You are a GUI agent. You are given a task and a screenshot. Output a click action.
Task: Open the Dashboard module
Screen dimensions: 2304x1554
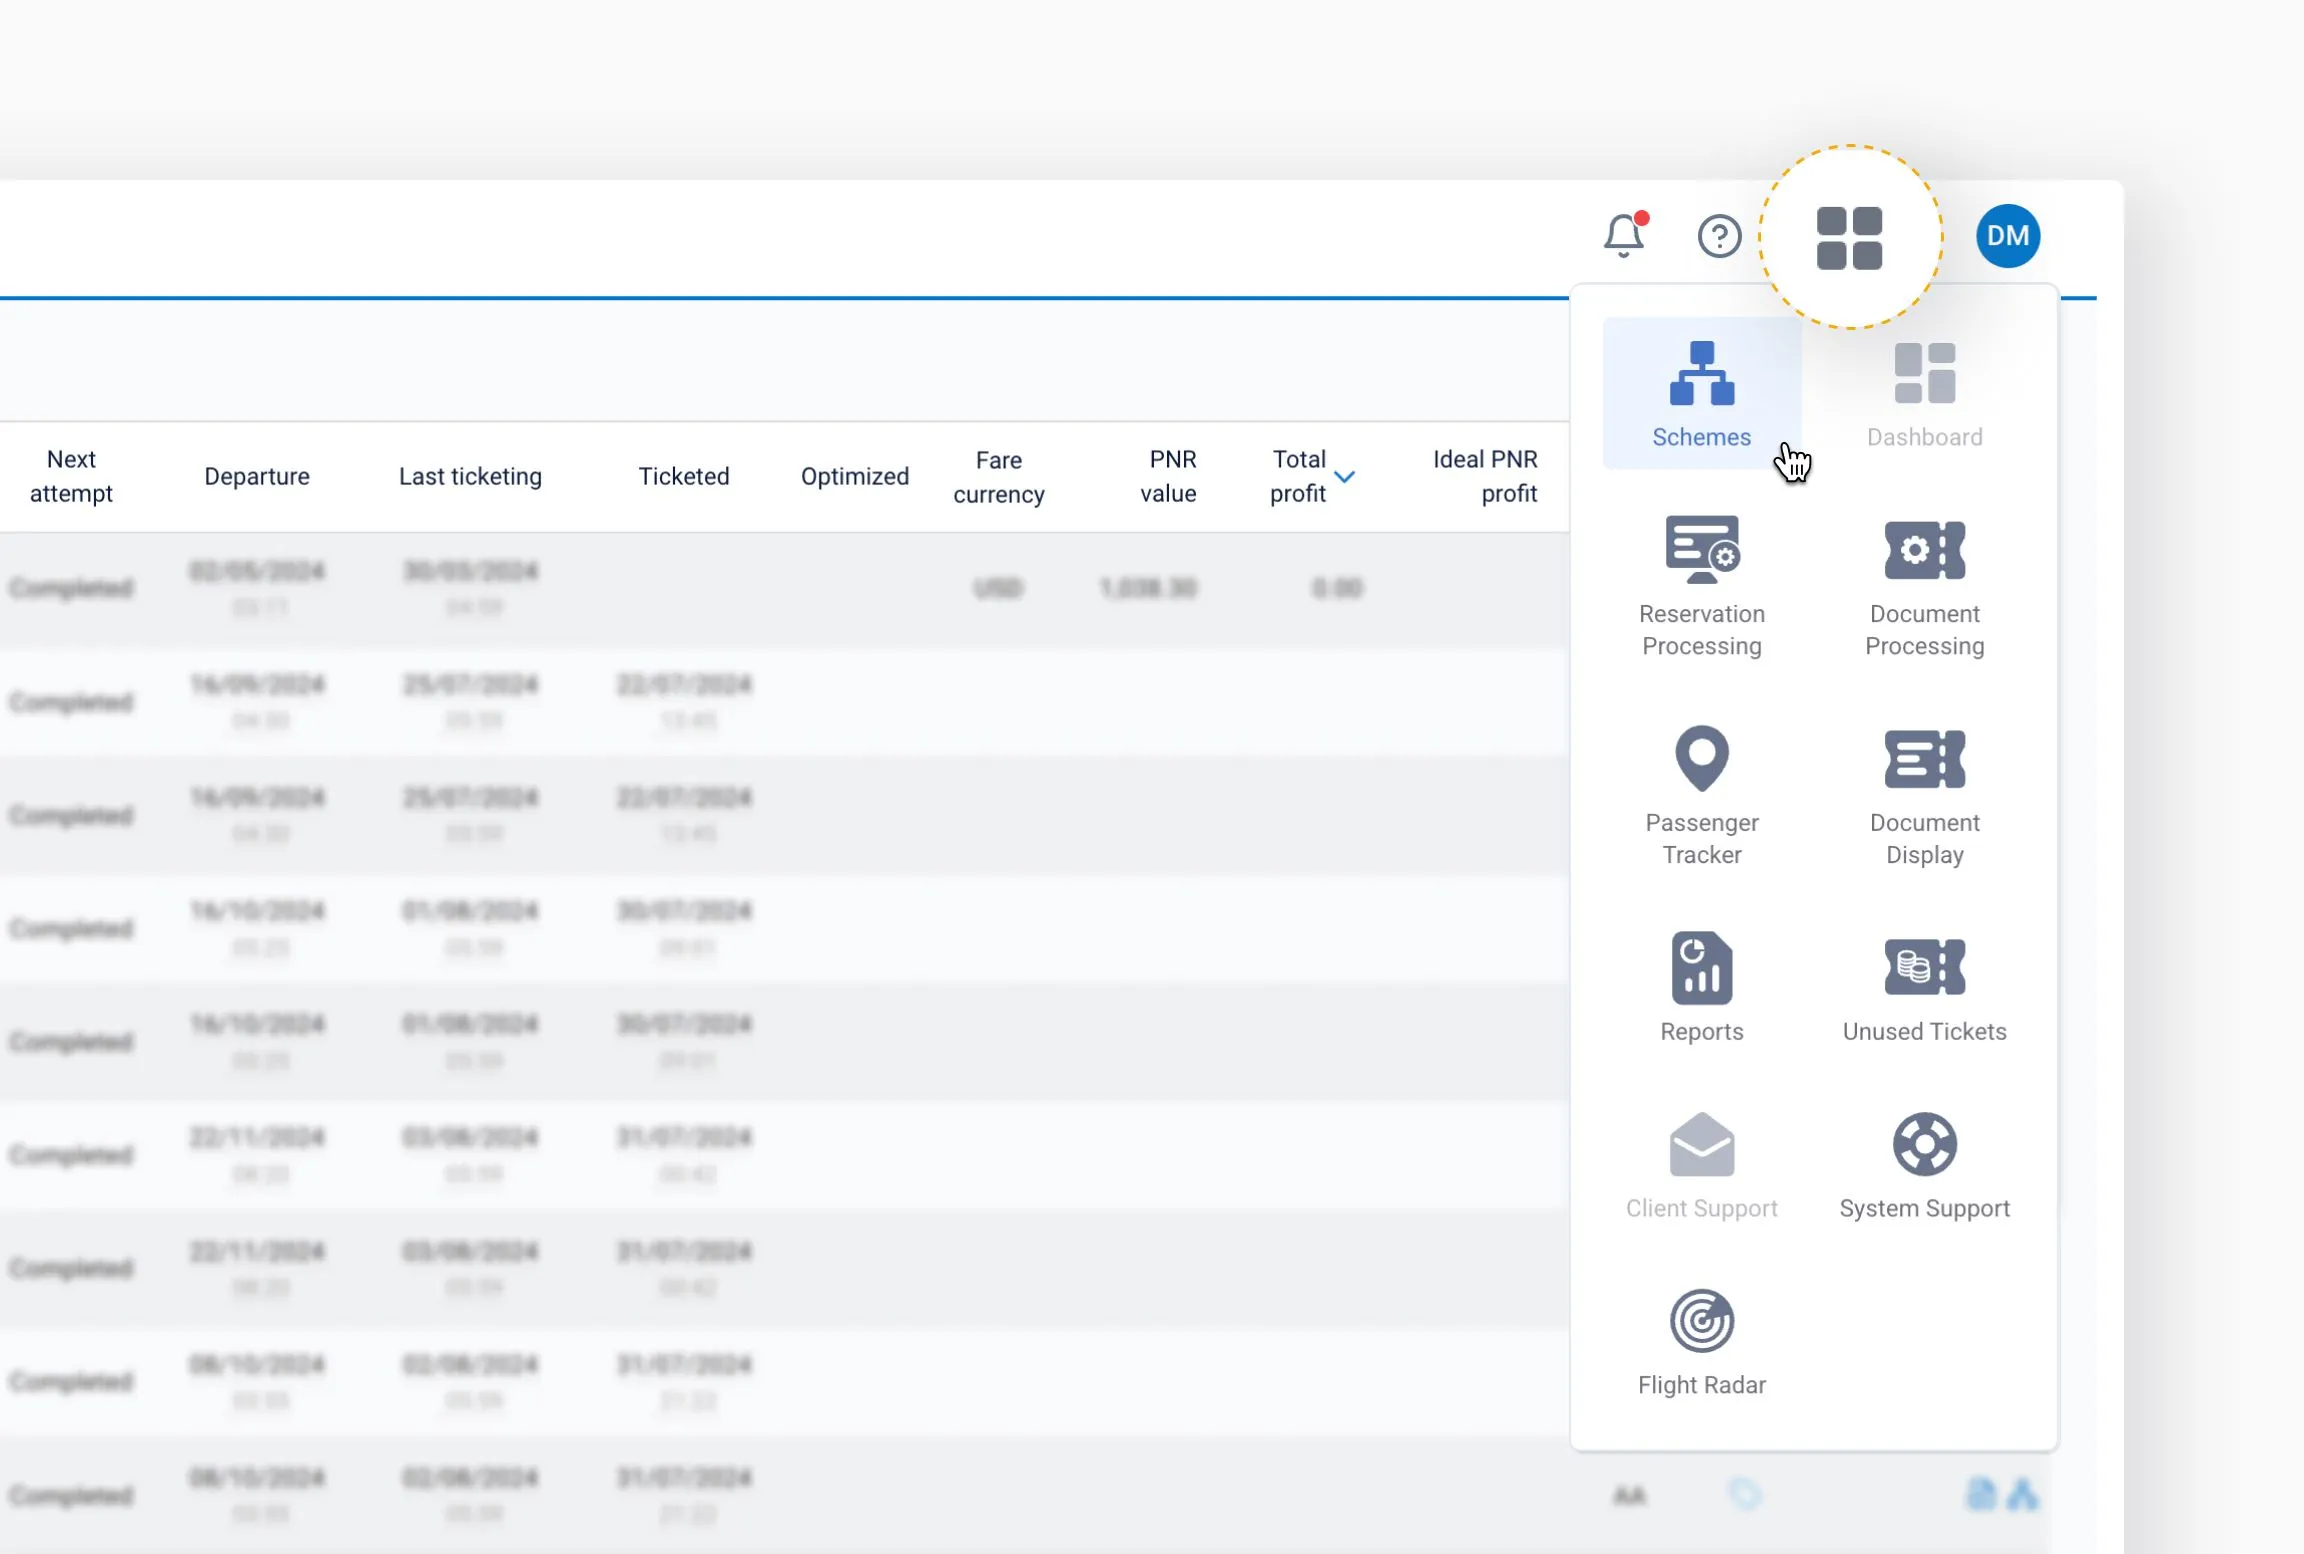(x=1924, y=393)
